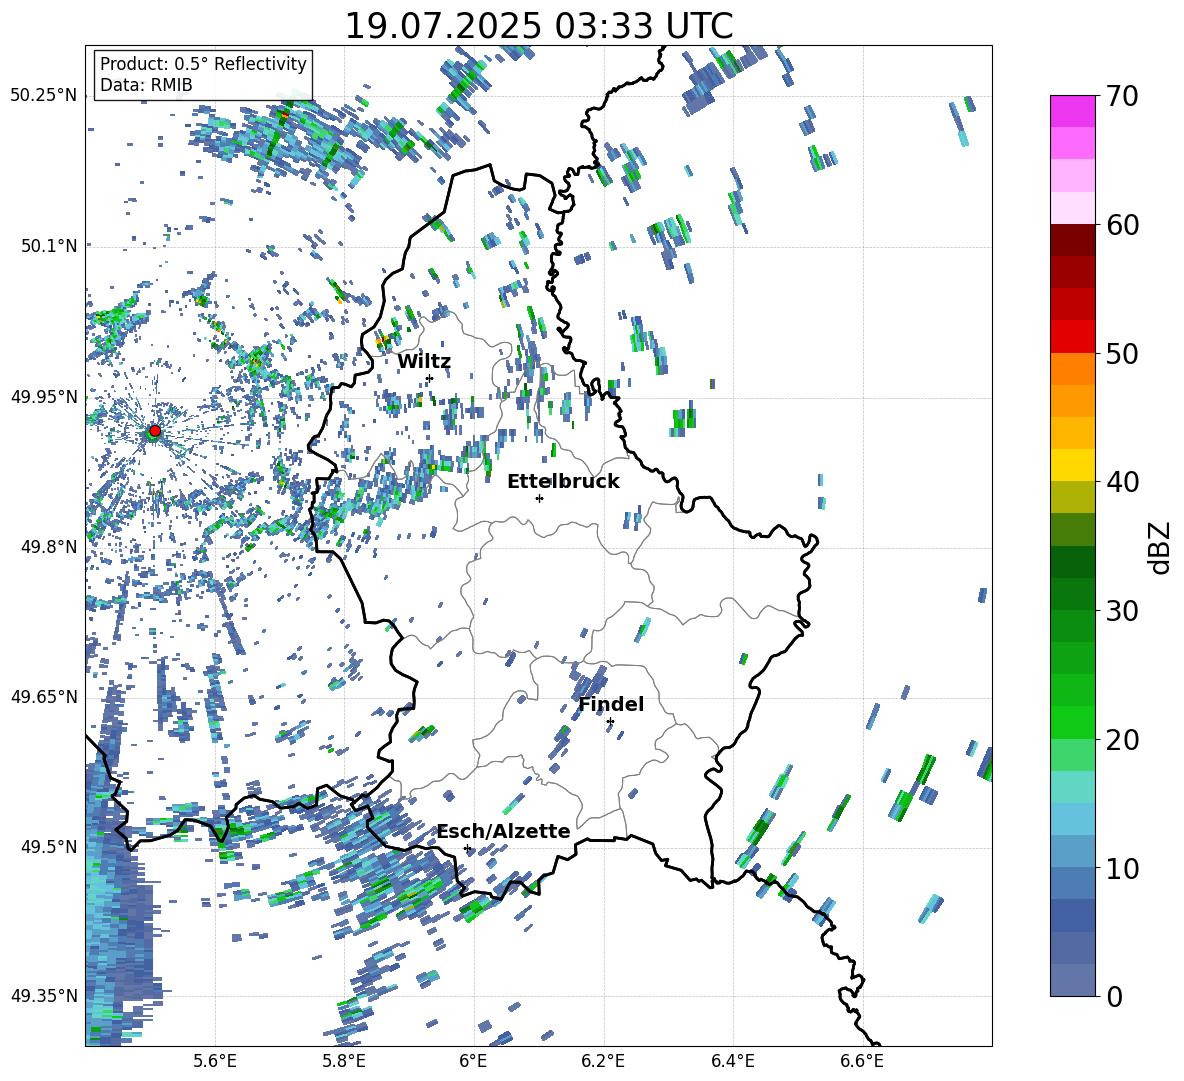Pick the bright green swatch just above 20
The image size is (1184, 1081).
1073,722
